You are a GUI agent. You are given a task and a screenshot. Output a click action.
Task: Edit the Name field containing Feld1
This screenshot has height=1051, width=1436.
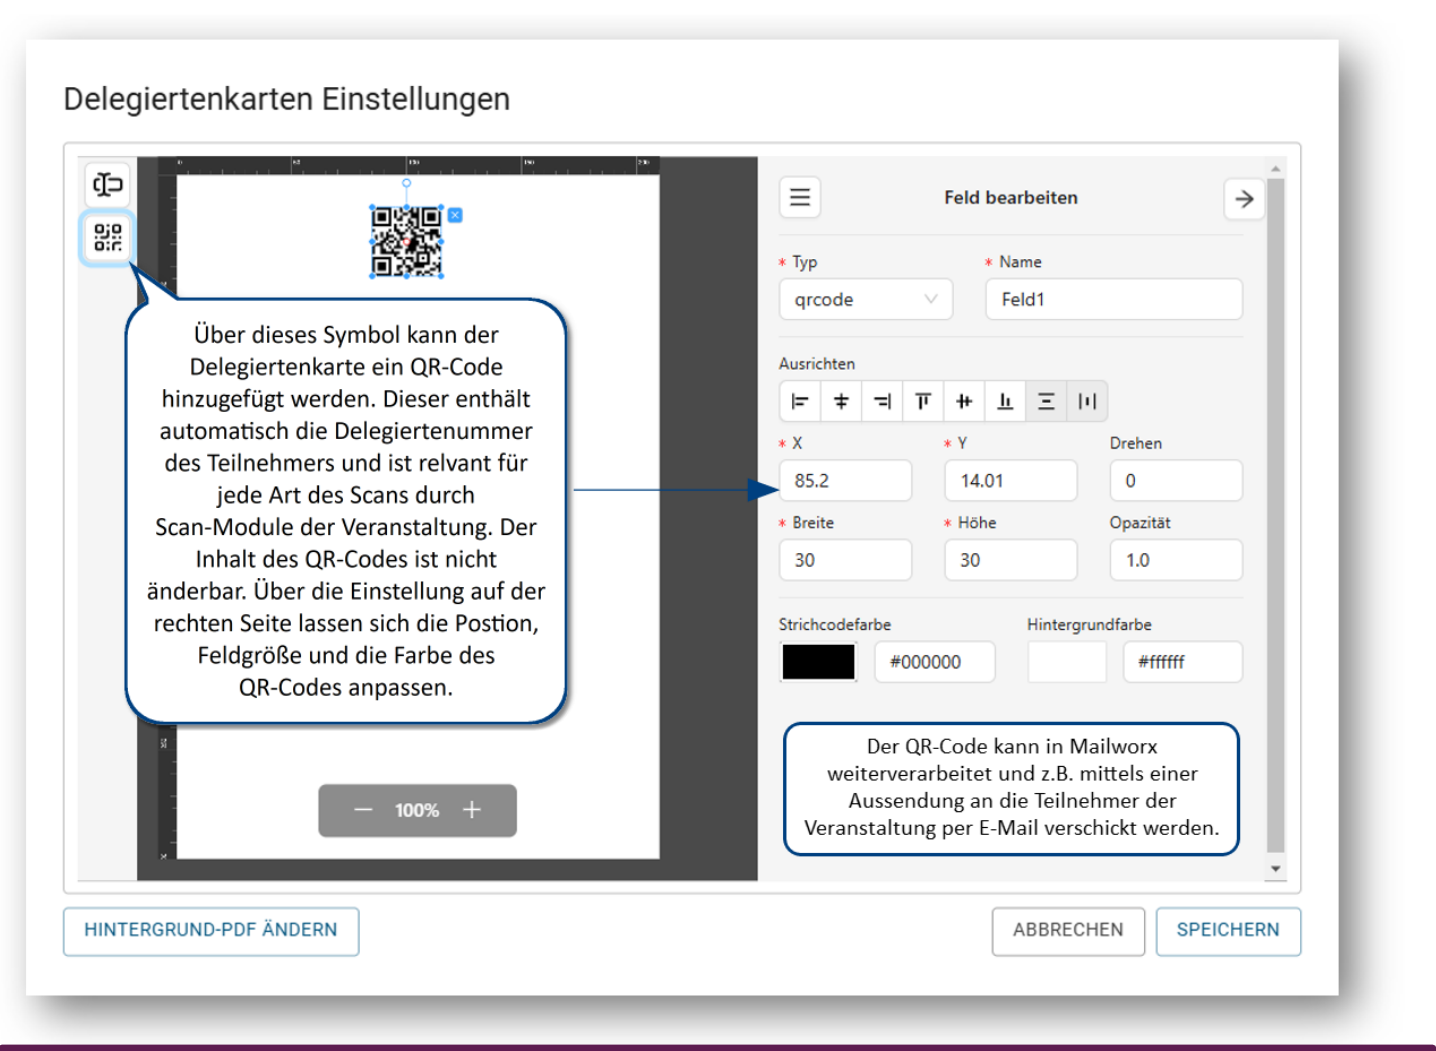point(1114,299)
